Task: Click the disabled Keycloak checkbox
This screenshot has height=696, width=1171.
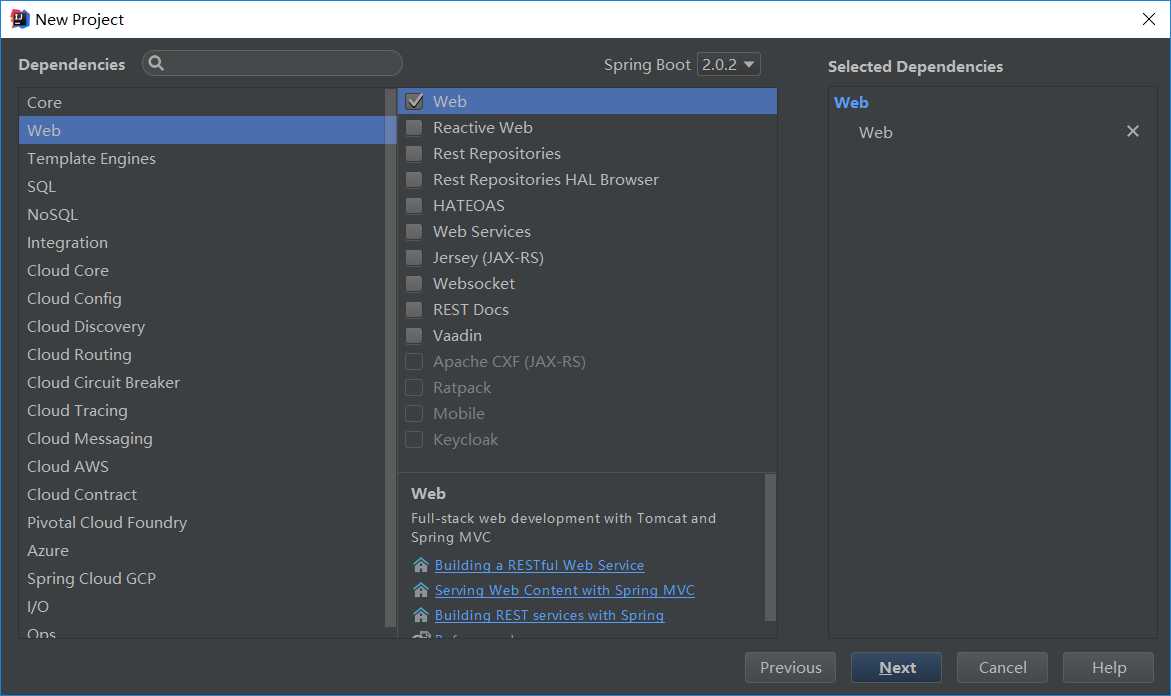Action: pyautogui.click(x=414, y=440)
